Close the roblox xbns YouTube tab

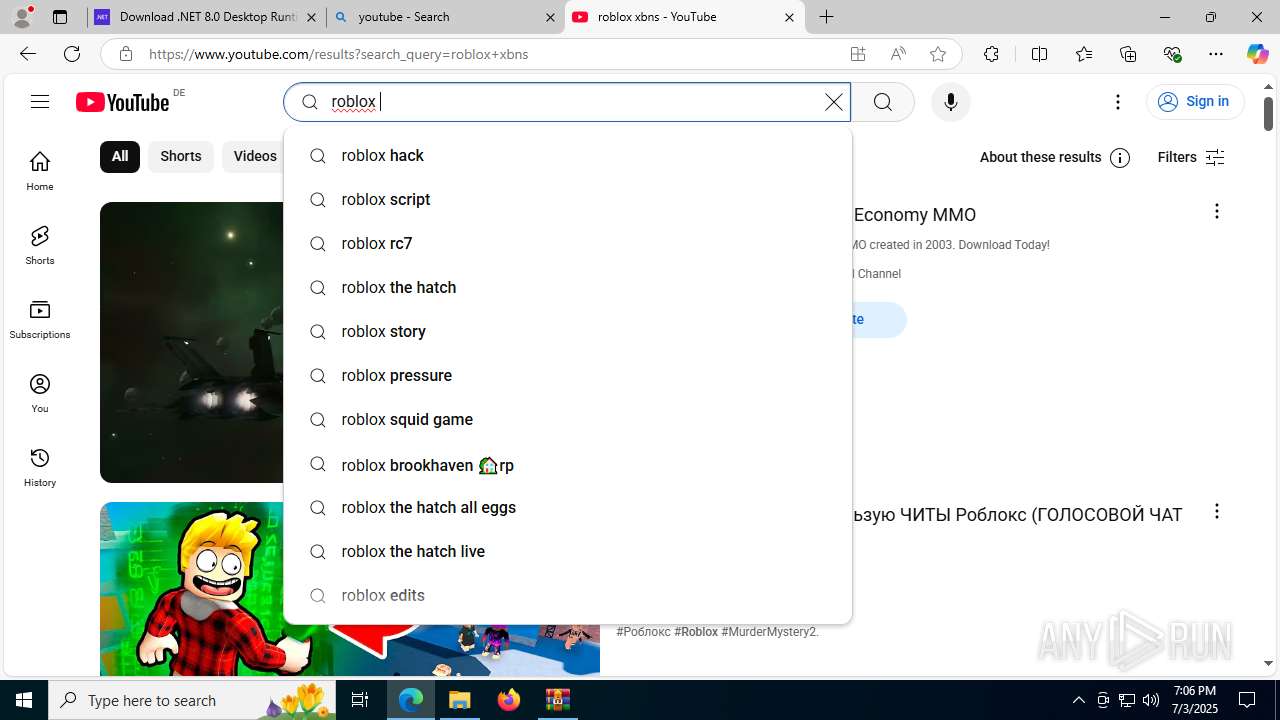tap(789, 17)
